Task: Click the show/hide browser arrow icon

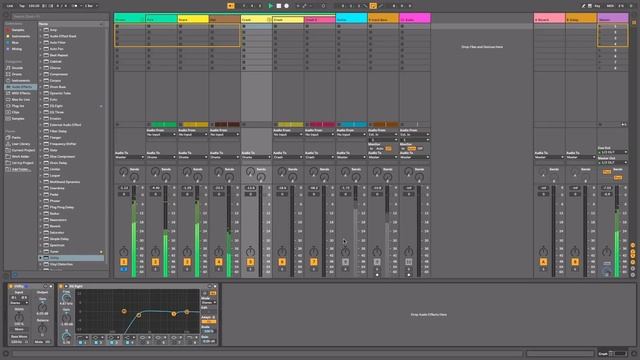Action: [6, 15]
